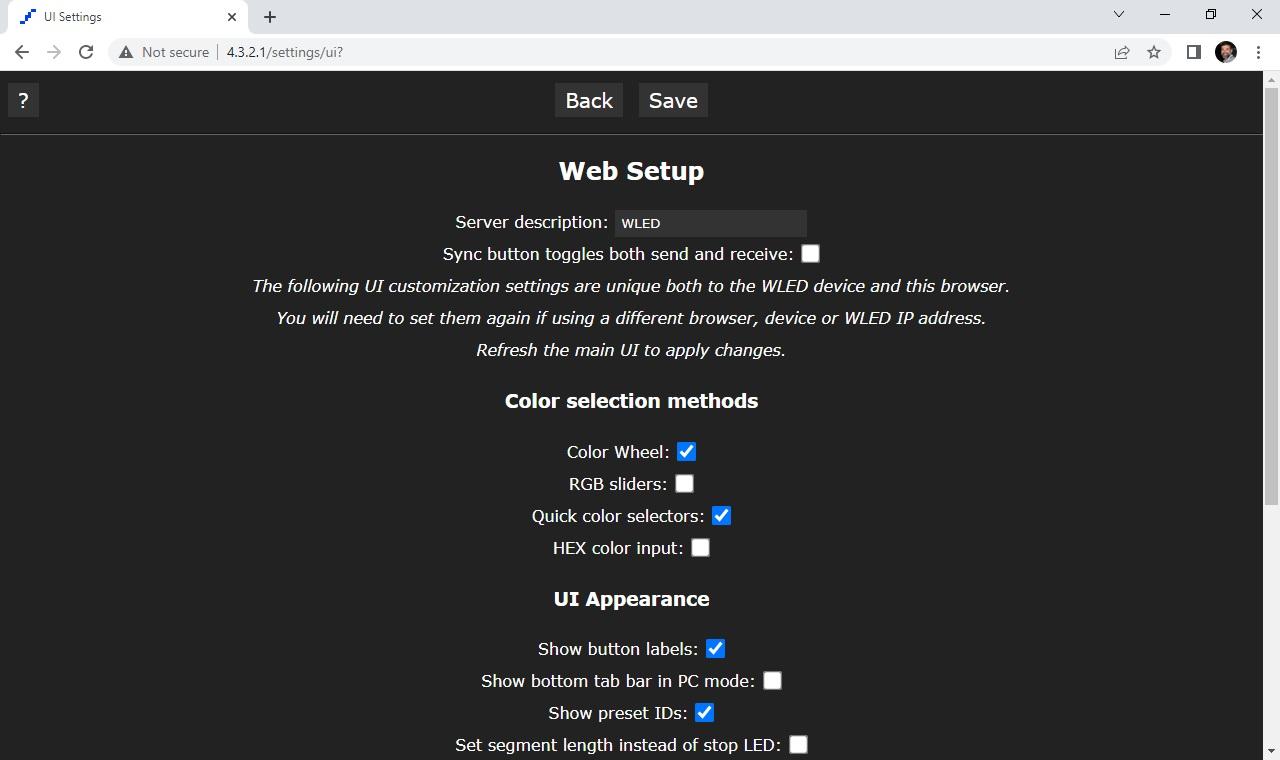
Task: Open the browser side panel icon
Action: coord(1193,52)
